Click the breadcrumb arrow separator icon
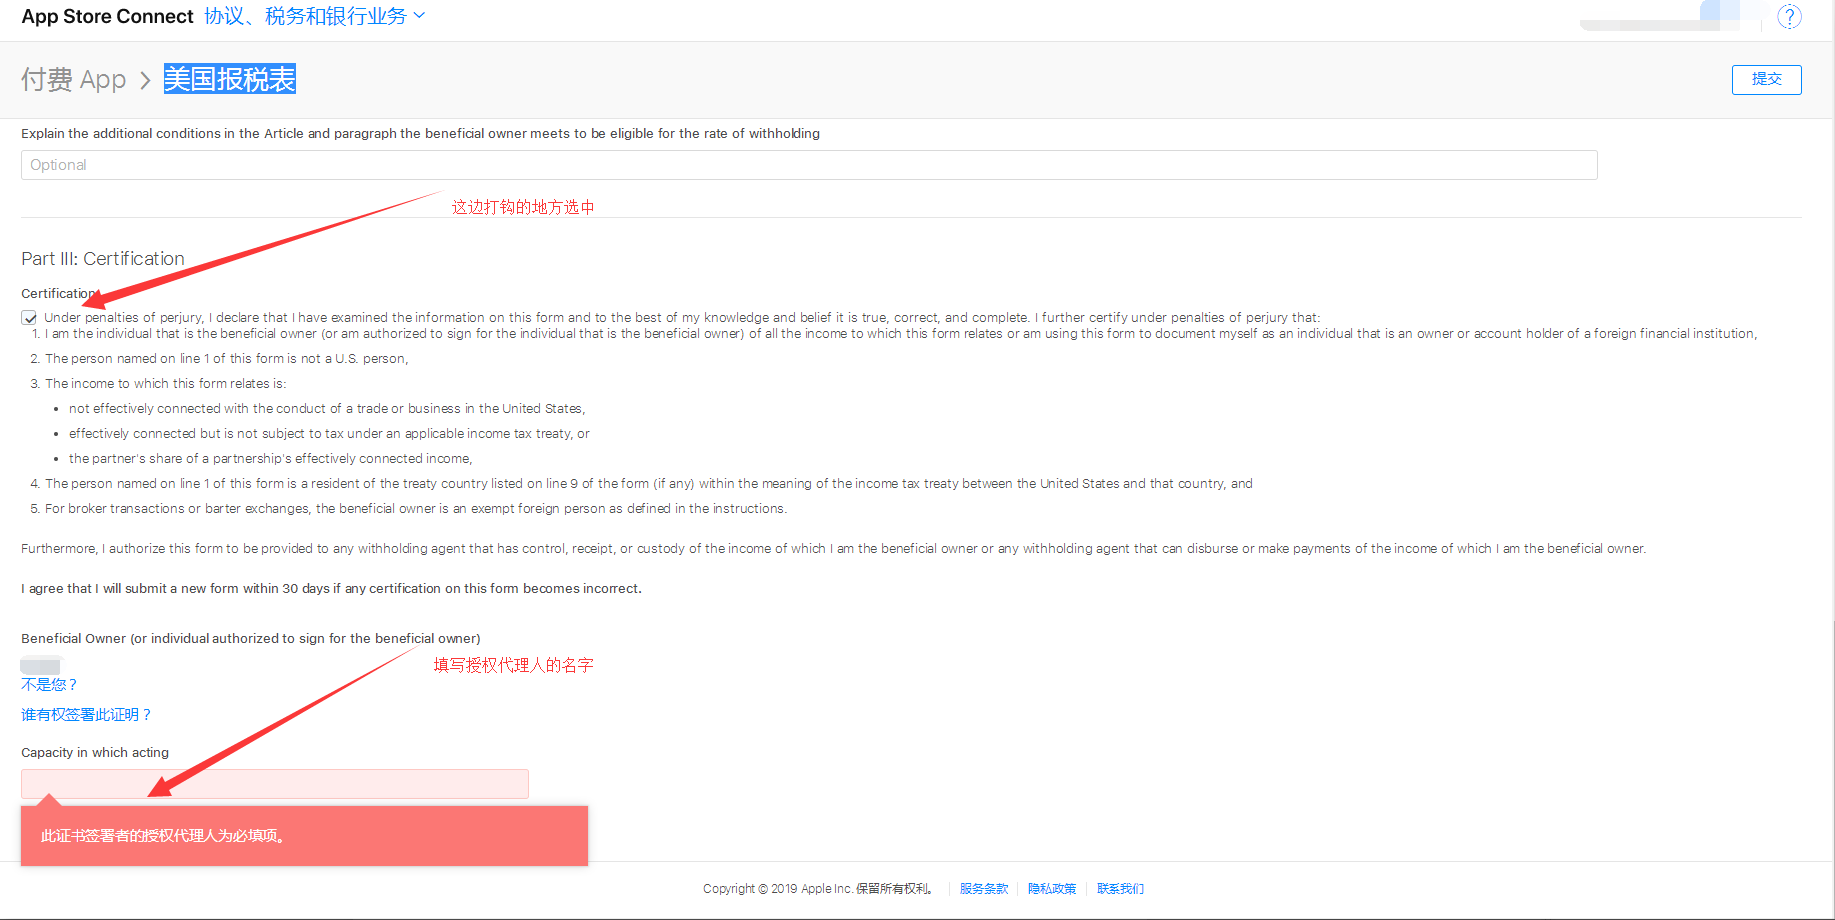The width and height of the screenshot is (1835, 920). [x=145, y=80]
